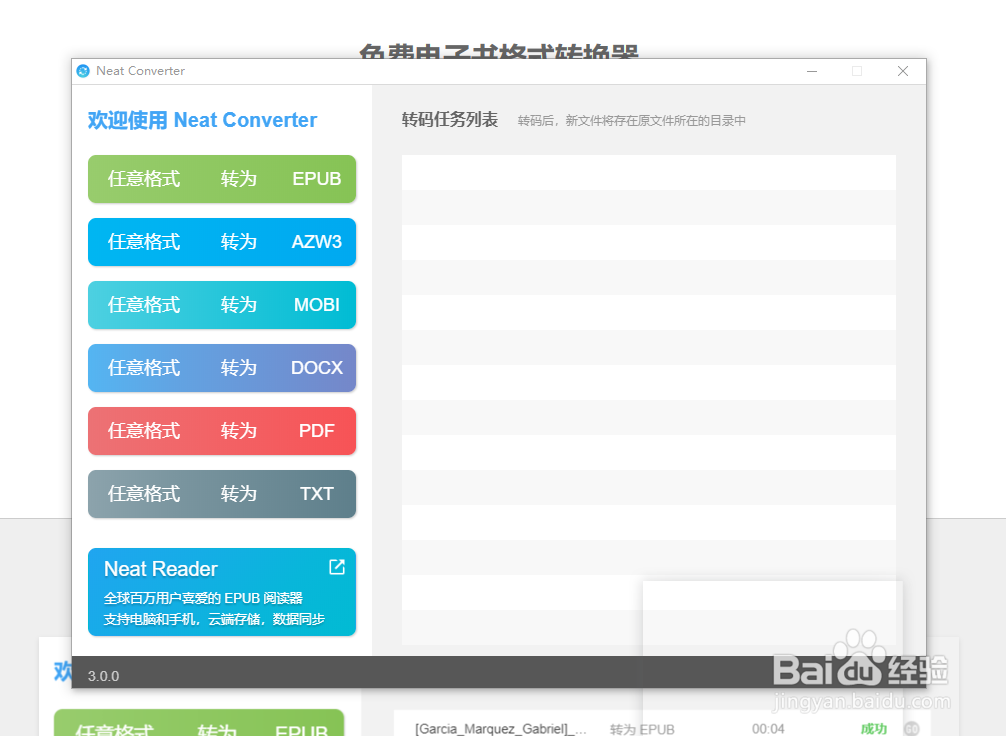Click the Neat Converter app icon in title bar
Viewport: 1006px width, 736px height.
[x=83, y=71]
